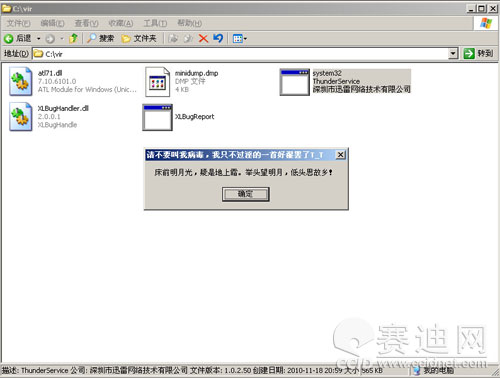Select the XLBugHandler.dll file icon

21,116
